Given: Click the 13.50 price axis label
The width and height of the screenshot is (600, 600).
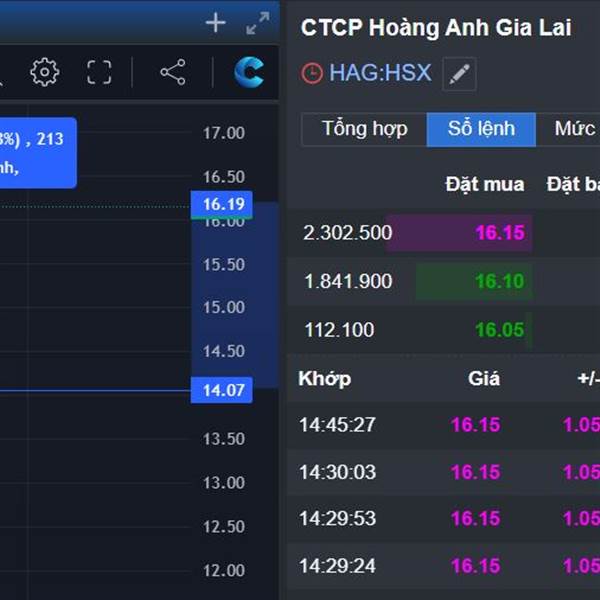Looking at the screenshot, I should (224, 439).
